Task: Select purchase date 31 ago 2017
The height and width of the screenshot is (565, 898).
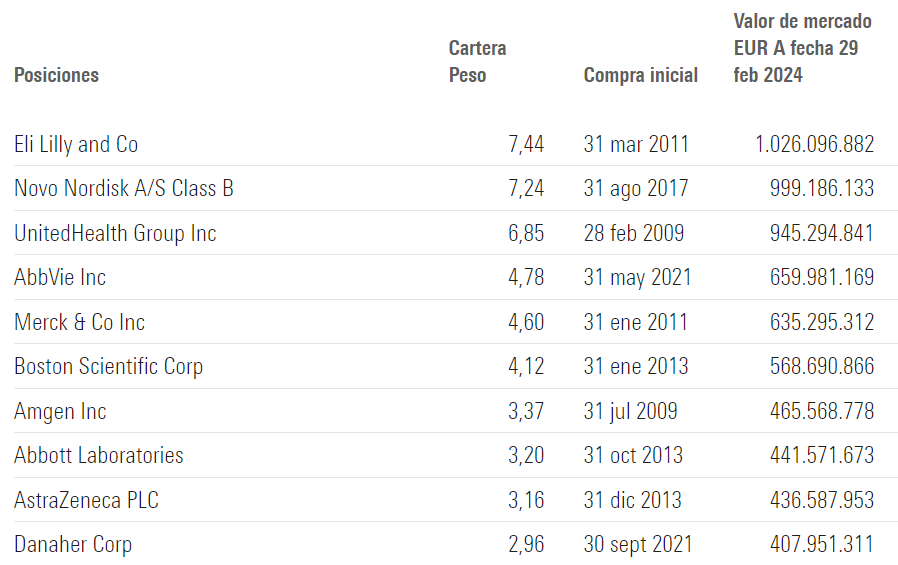Action: pos(636,188)
